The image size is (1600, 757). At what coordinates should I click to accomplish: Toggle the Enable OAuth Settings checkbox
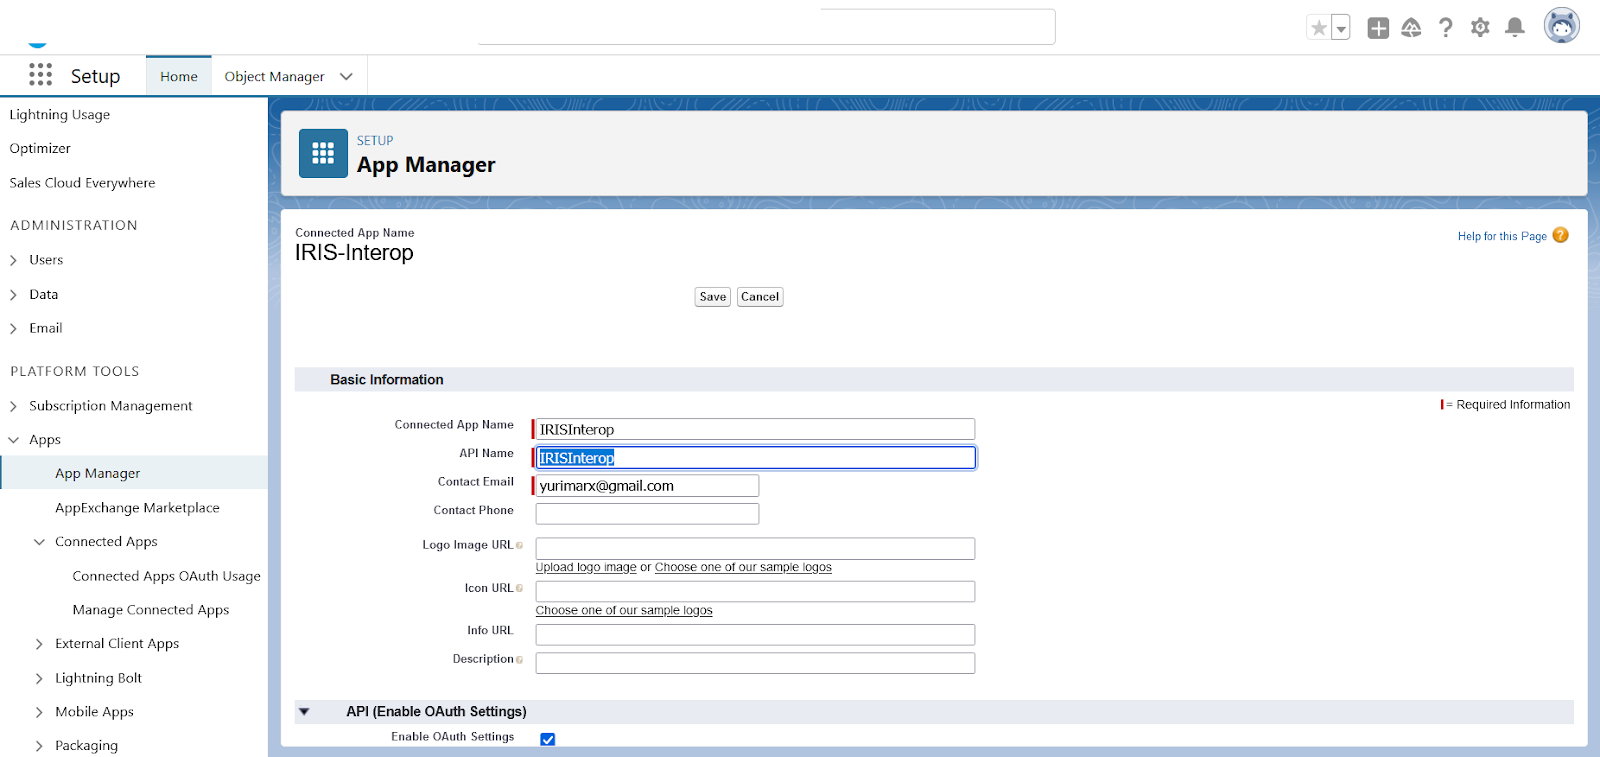pos(548,739)
